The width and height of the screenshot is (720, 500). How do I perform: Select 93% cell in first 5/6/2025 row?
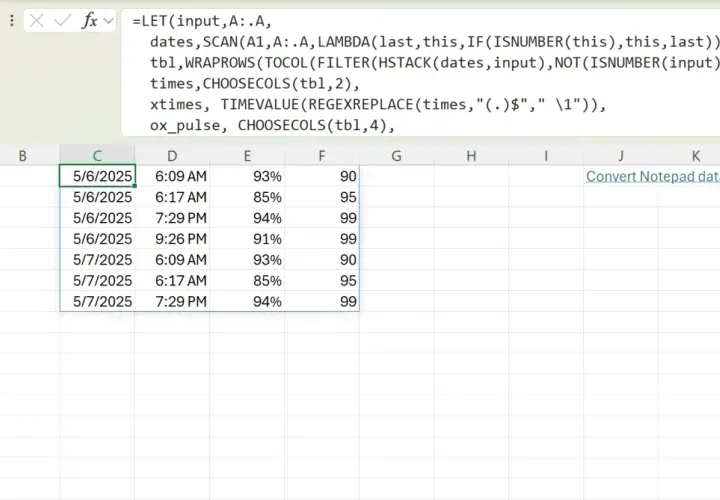(x=247, y=176)
